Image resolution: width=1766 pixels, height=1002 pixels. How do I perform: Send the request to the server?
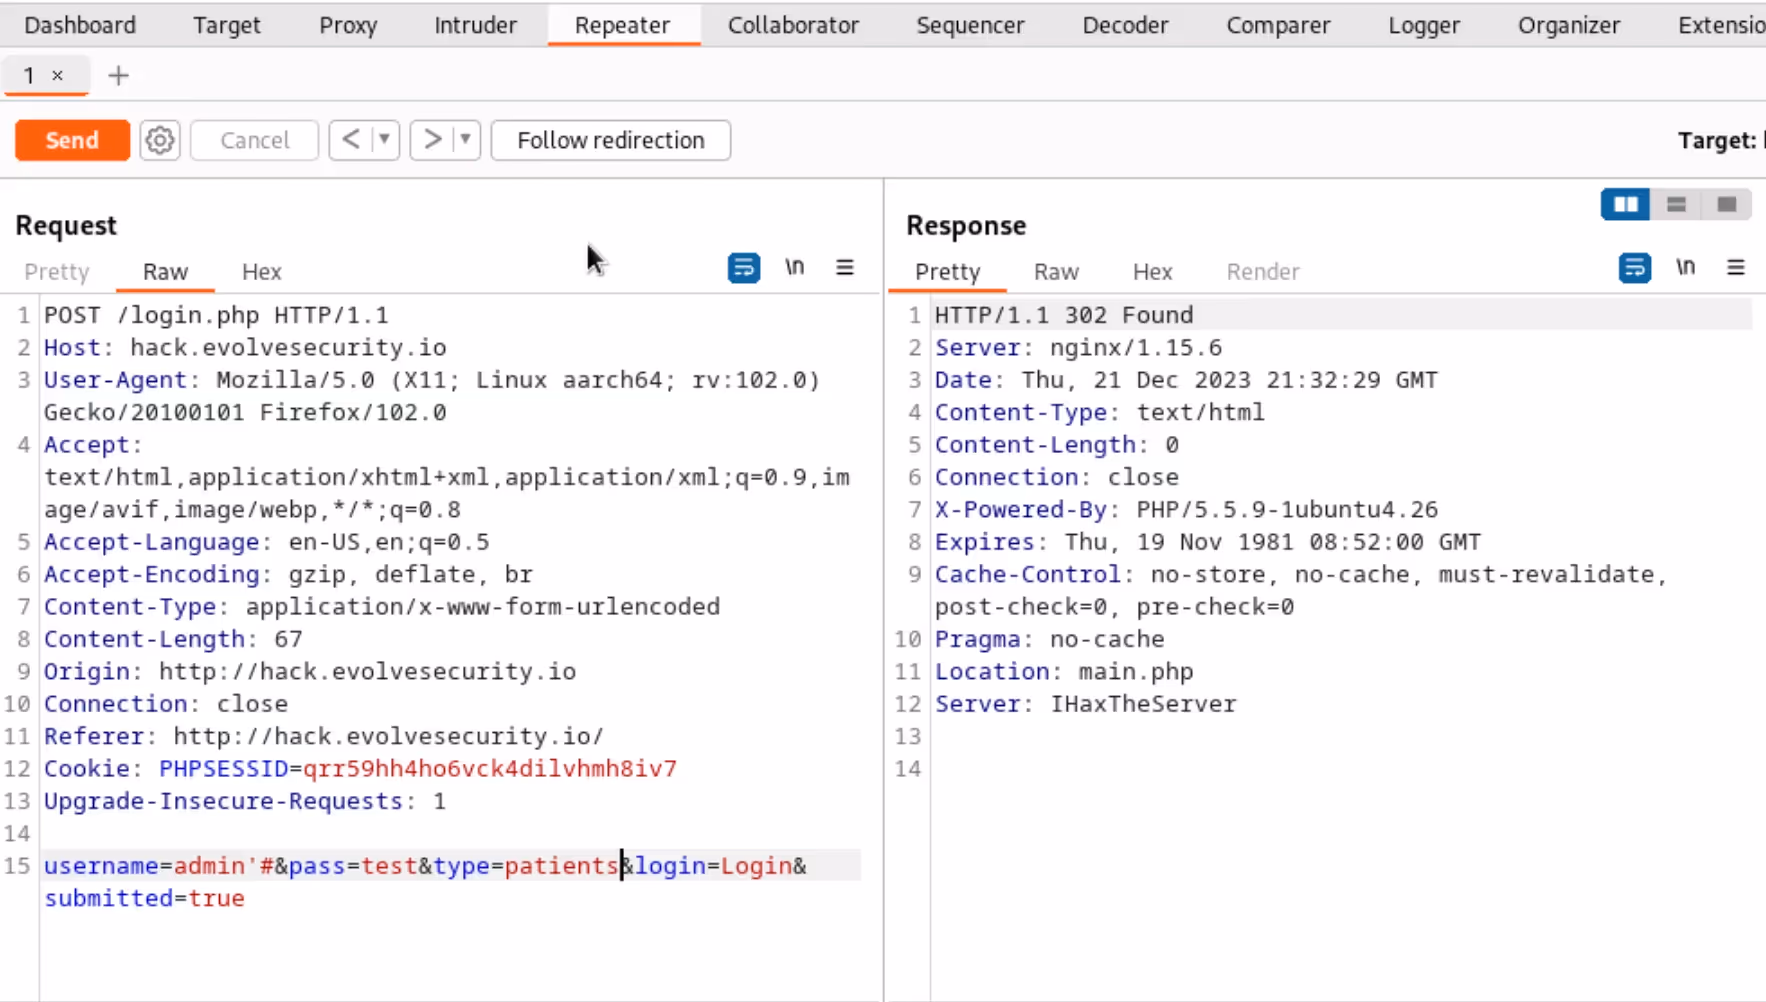pyautogui.click(x=71, y=140)
